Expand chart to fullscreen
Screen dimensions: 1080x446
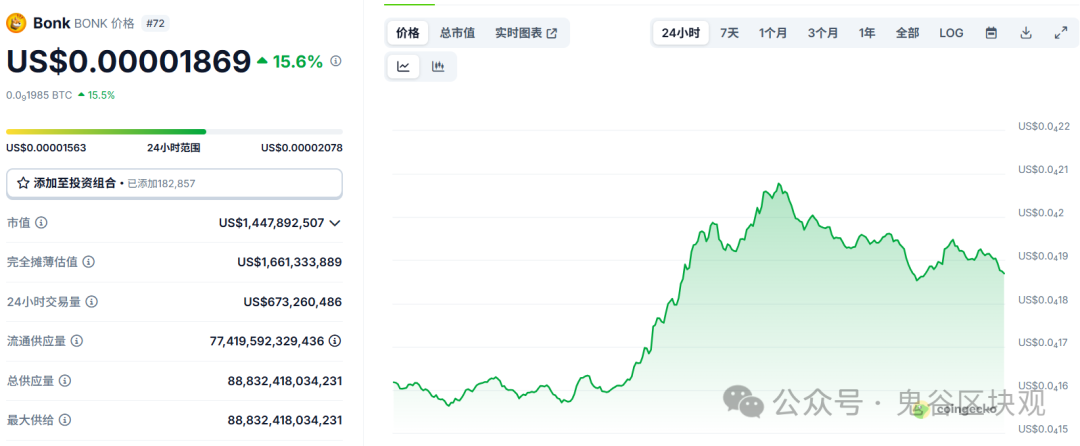point(1061,33)
